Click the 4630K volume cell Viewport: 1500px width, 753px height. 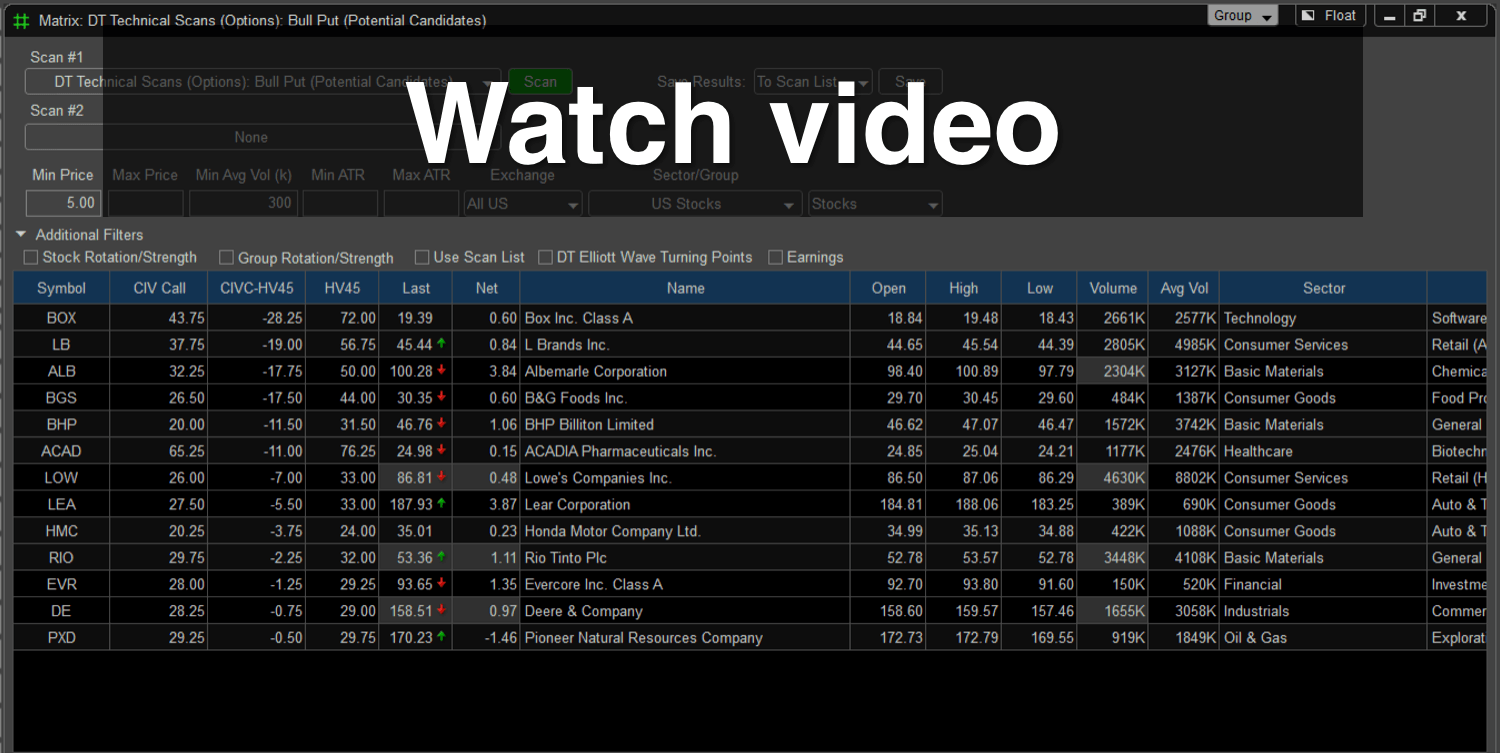click(x=1113, y=478)
